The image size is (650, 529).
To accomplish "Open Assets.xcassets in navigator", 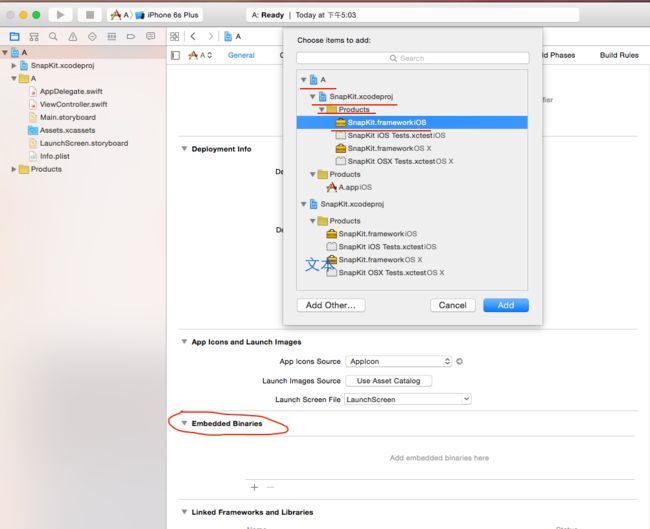I will click(62, 130).
